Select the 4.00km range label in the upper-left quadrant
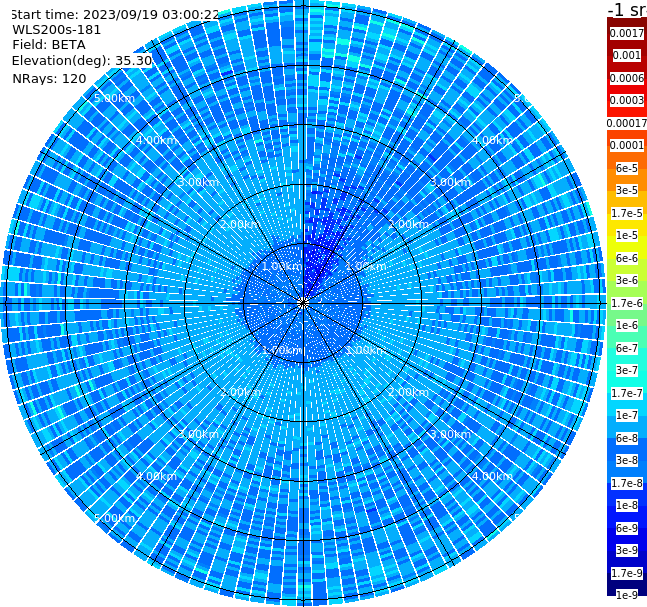Screen dimensions: 647x607 coord(156,140)
